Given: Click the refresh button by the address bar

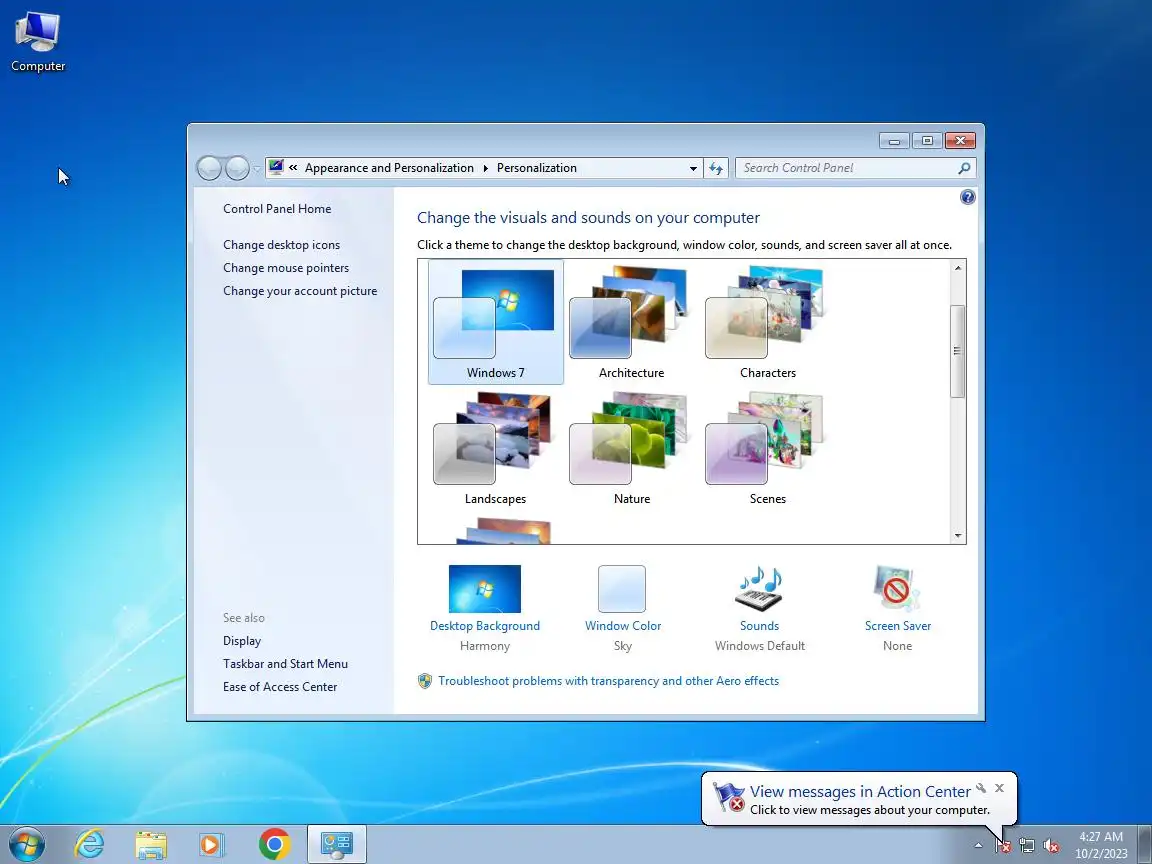Looking at the screenshot, I should coord(716,168).
